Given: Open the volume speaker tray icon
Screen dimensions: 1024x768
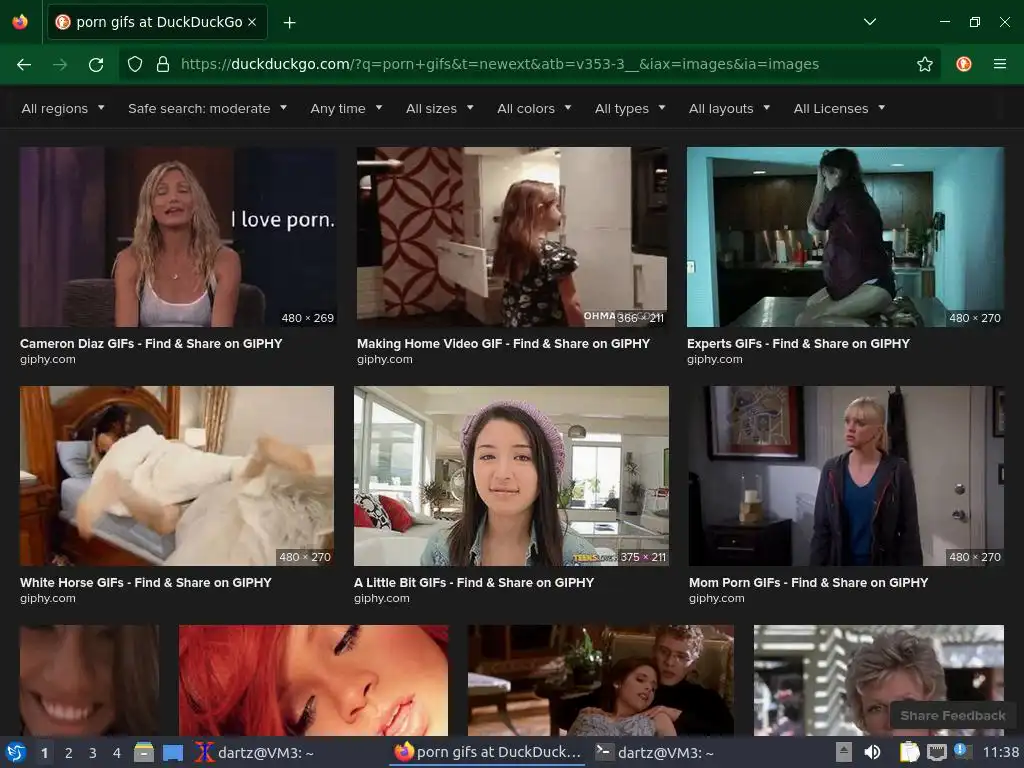Looking at the screenshot, I should coord(872,752).
